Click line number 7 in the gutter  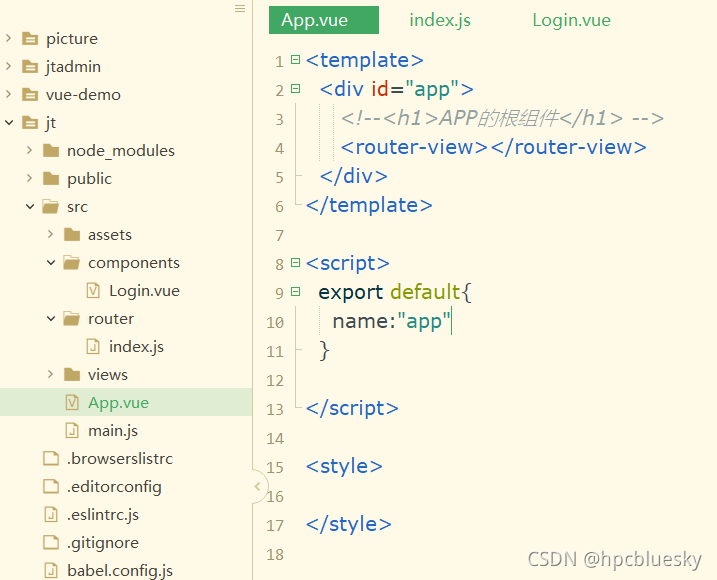point(279,236)
